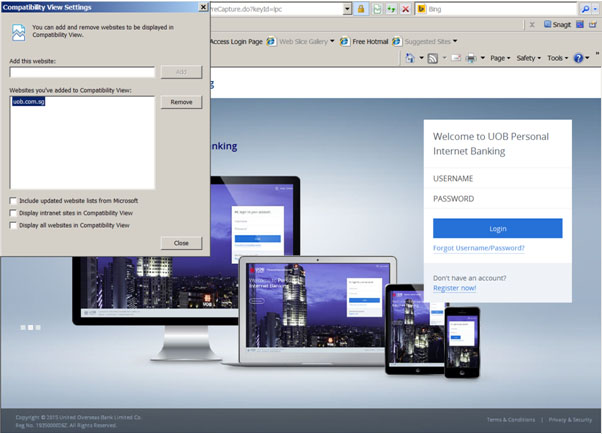This screenshot has width=602, height=434.
Task: Click the Home icon in command bar
Action: coord(410,58)
